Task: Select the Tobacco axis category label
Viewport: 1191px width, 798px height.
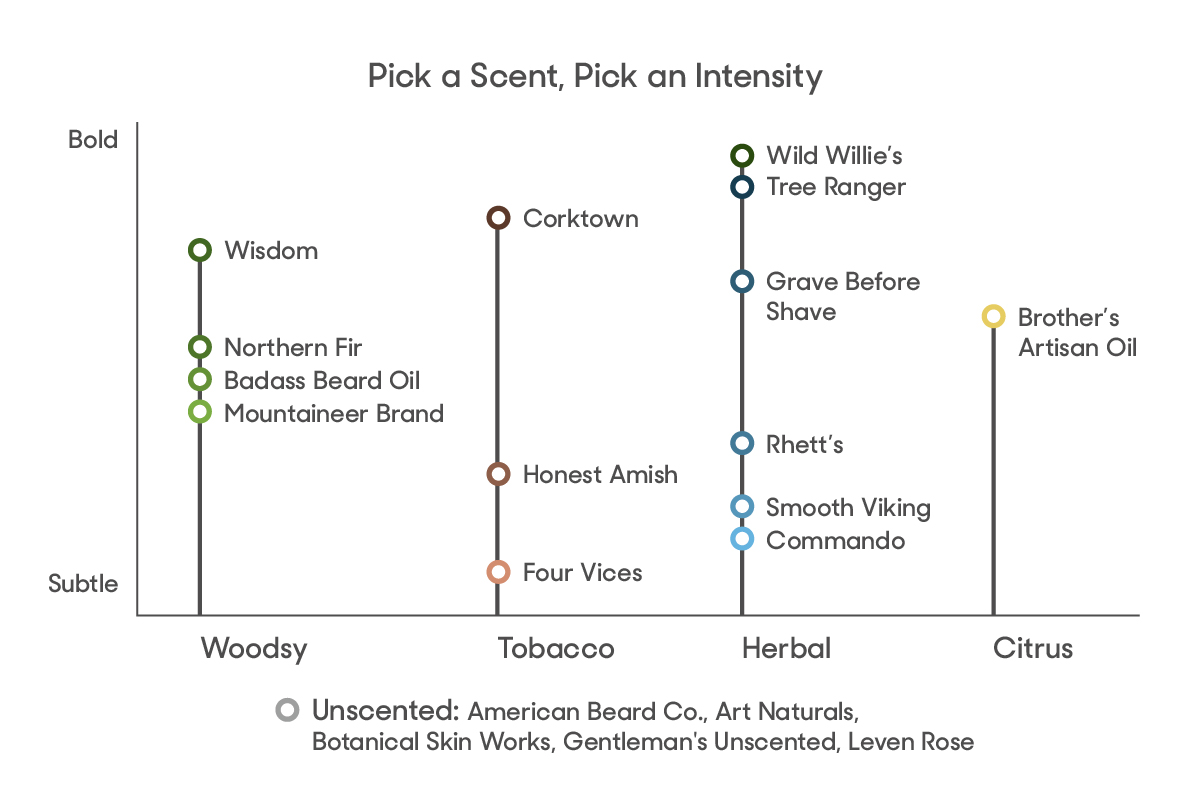Action: (x=556, y=648)
